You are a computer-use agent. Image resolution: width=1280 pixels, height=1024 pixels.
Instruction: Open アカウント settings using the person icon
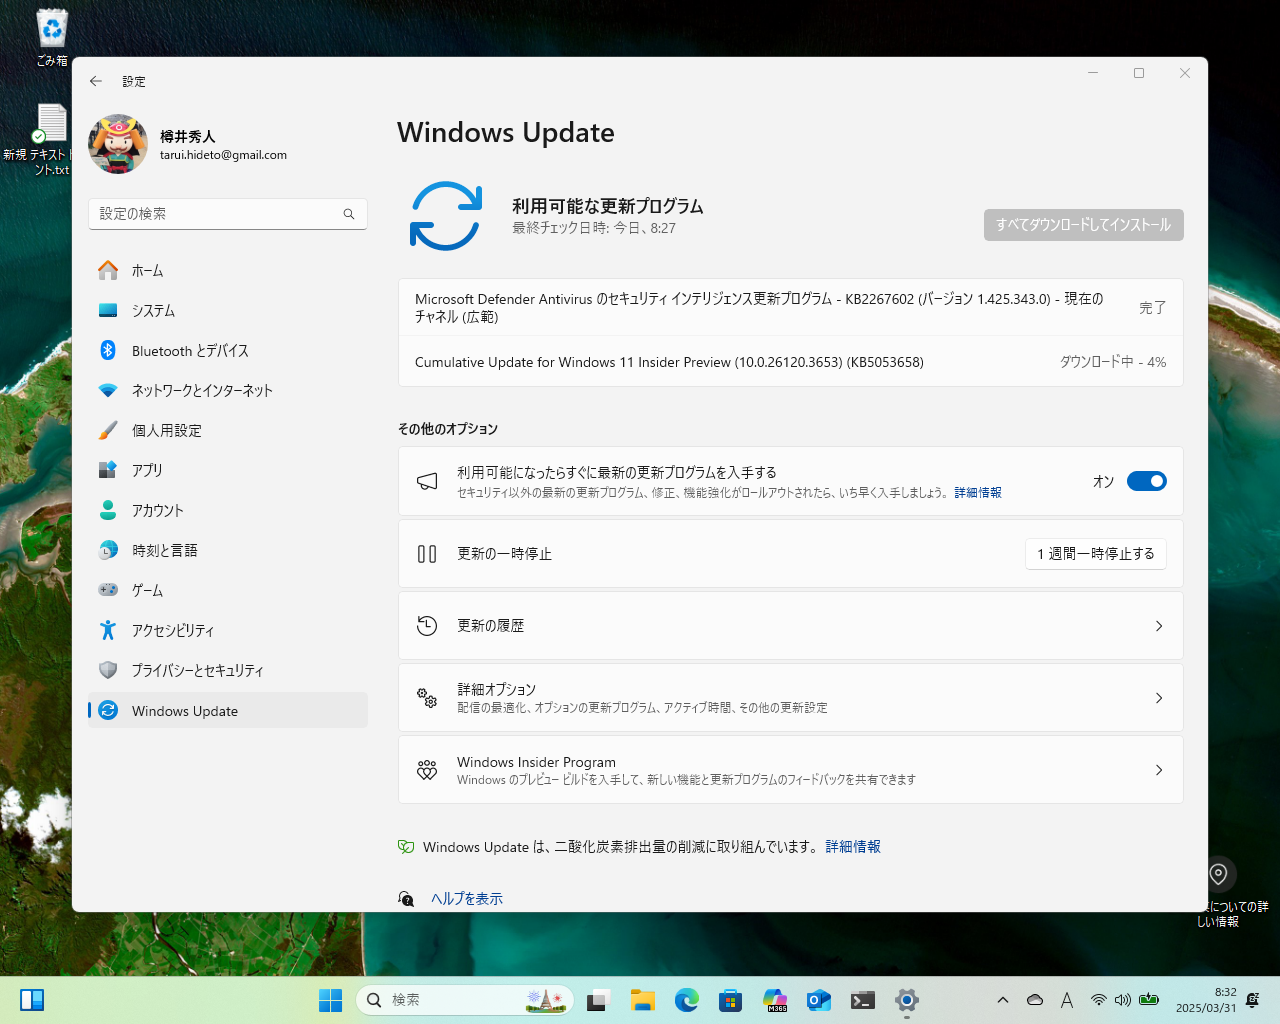pos(108,510)
